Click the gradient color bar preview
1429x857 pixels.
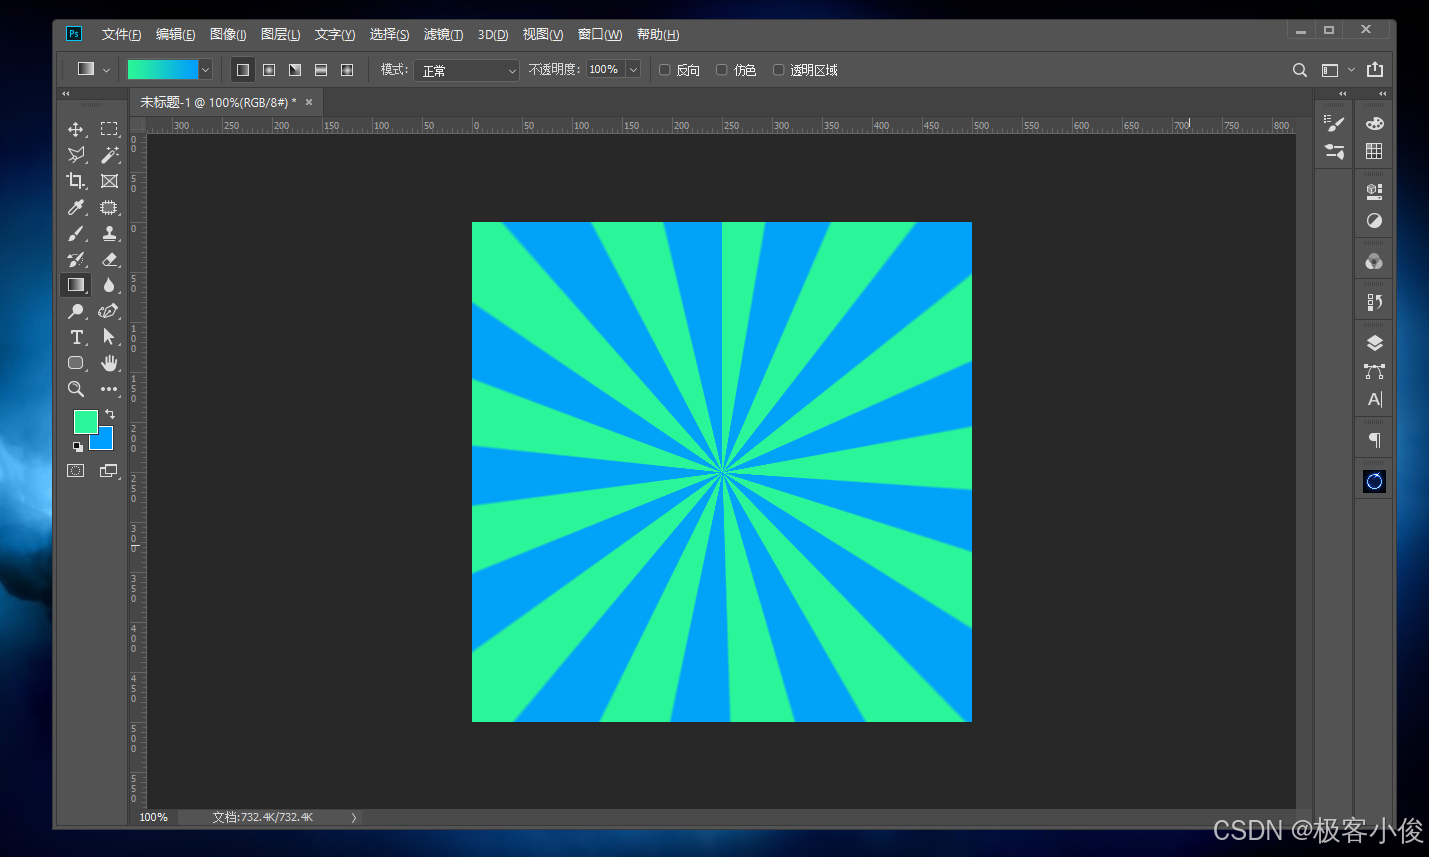coord(163,70)
